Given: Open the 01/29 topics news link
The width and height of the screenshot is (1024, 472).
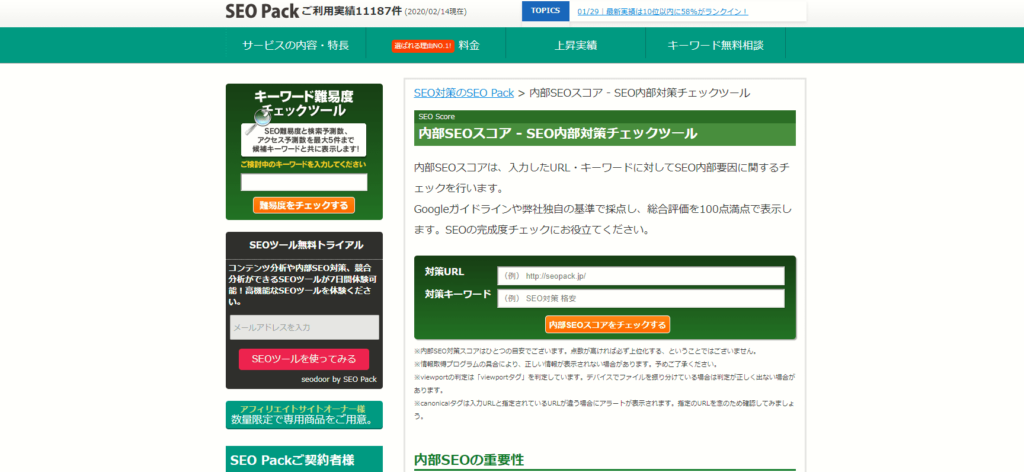Looking at the screenshot, I should click(x=663, y=12).
